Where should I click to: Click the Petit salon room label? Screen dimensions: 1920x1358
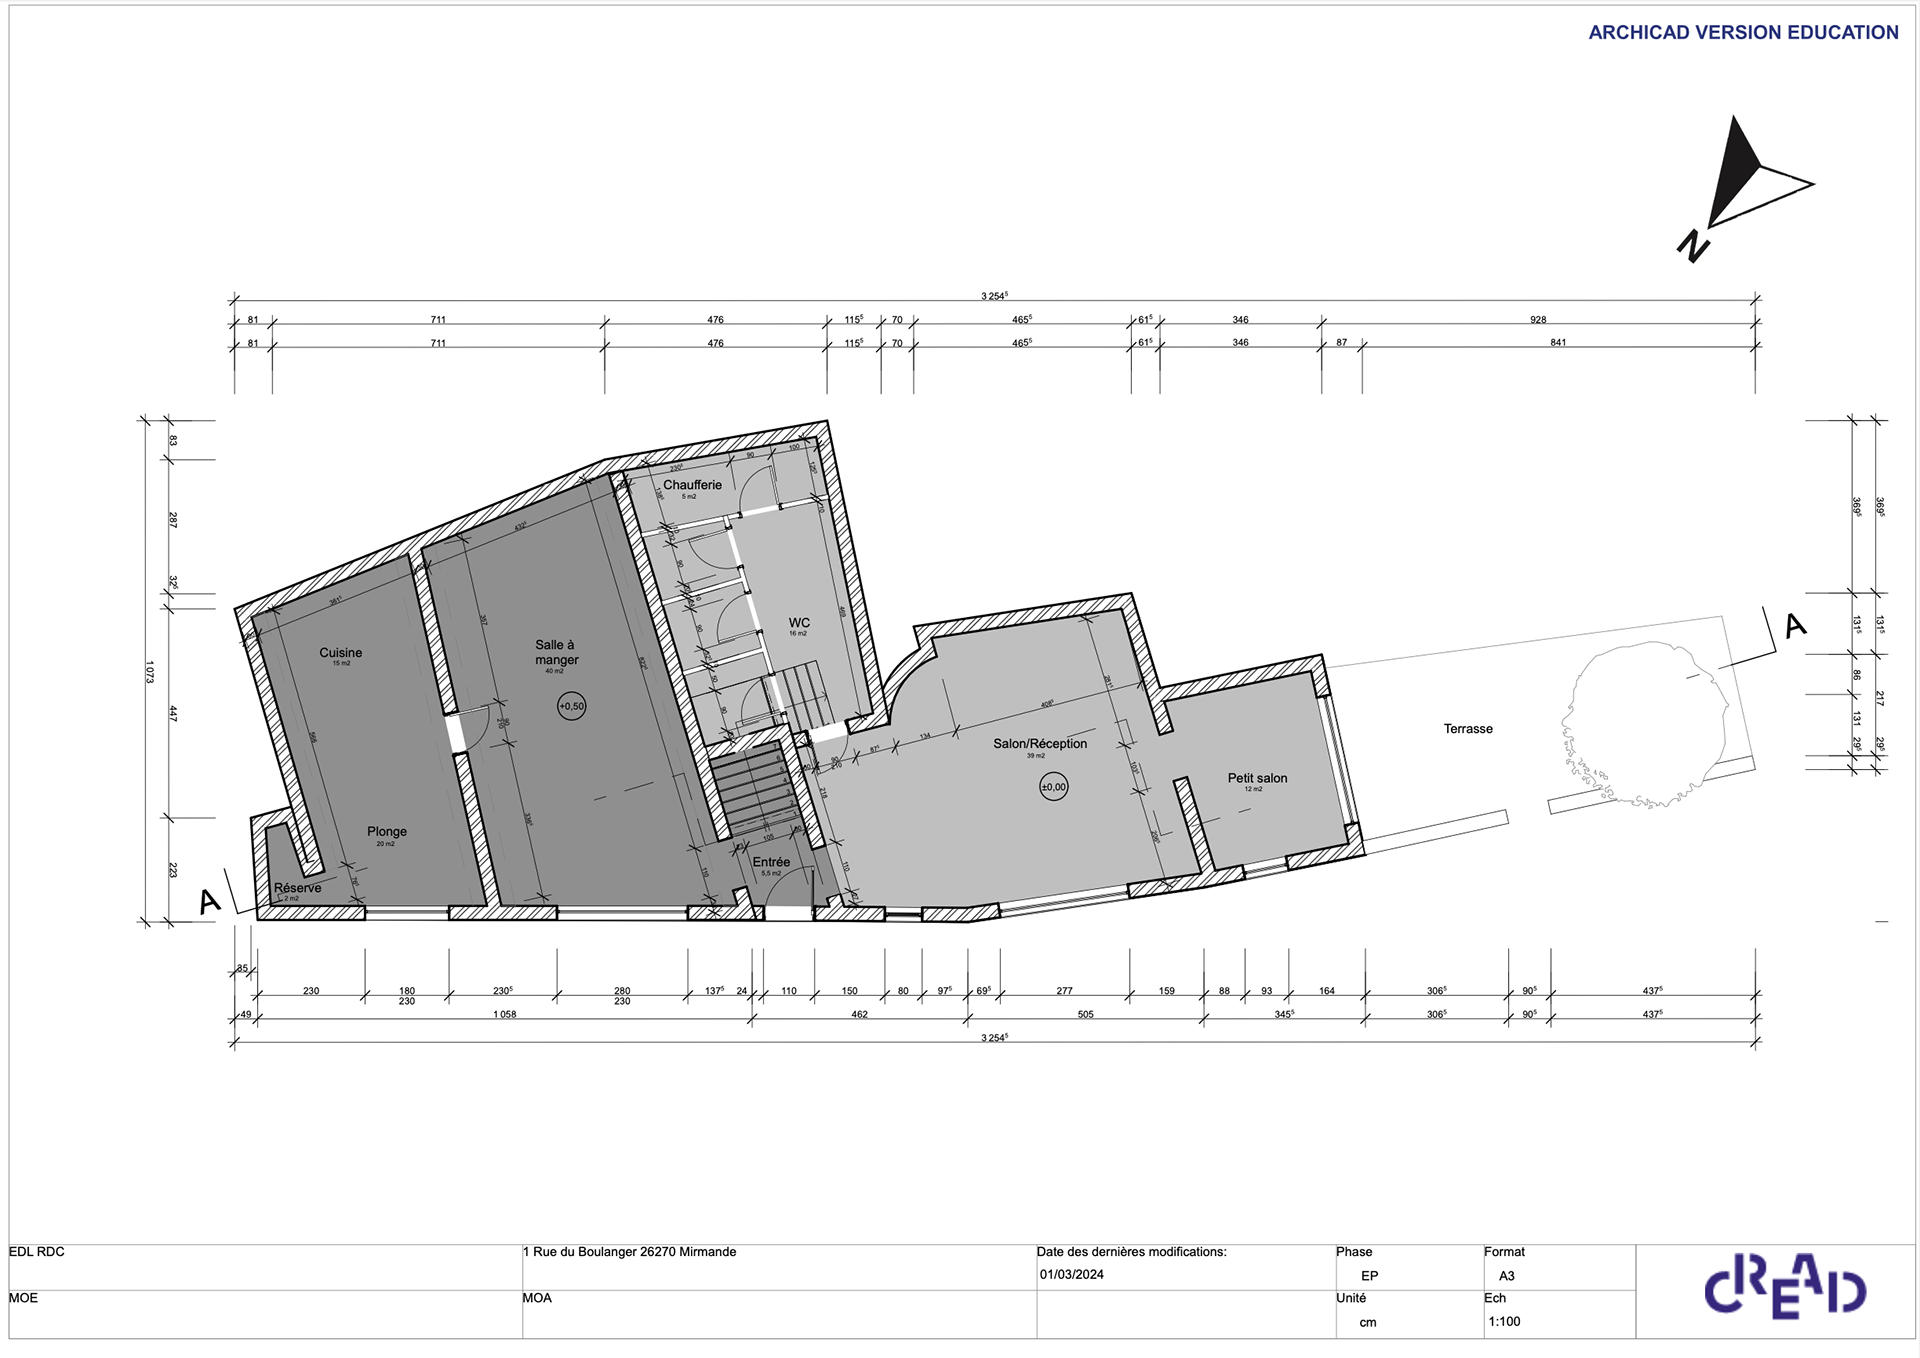[1257, 778]
